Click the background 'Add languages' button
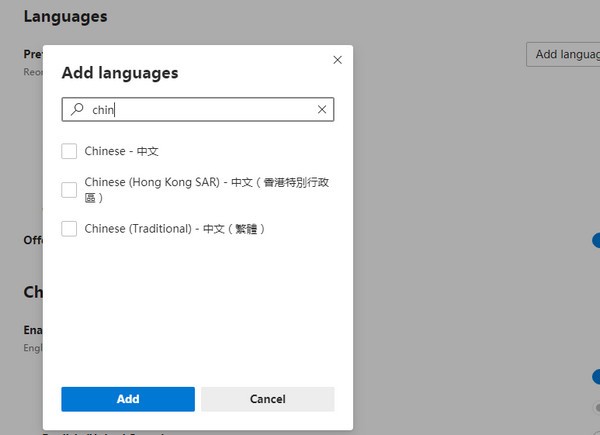This screenshot has height=435, width=600. pos(563,55)
